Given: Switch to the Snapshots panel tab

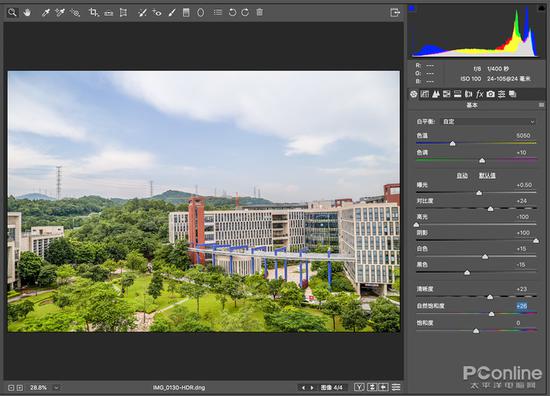Looking at the screenshot, I should [x=512, y=94].
